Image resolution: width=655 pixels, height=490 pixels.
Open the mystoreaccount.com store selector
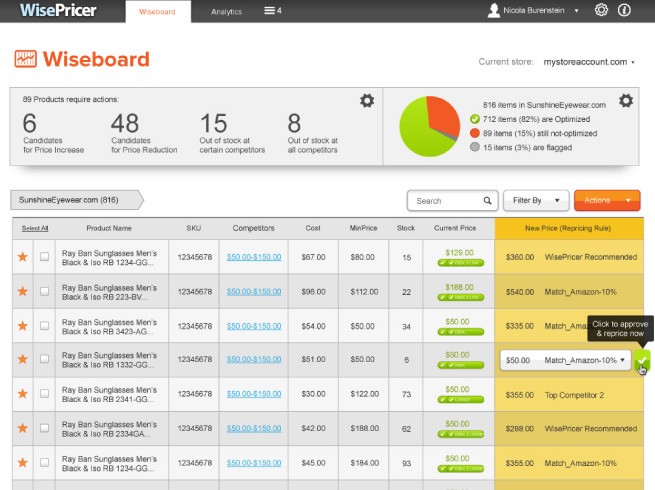[x=589, y=62]
